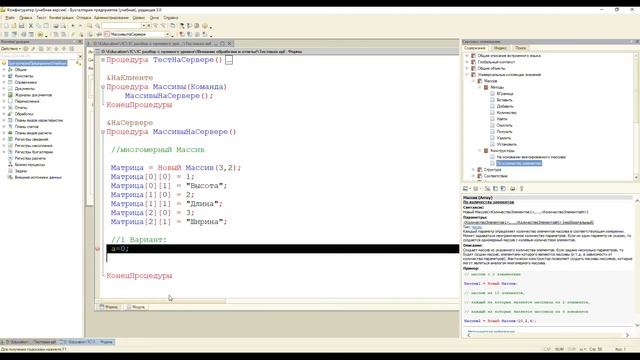Click the procedure icon beside МассивыНаСервере combo
Screen dimensions: 640x360
click(107, 34)
